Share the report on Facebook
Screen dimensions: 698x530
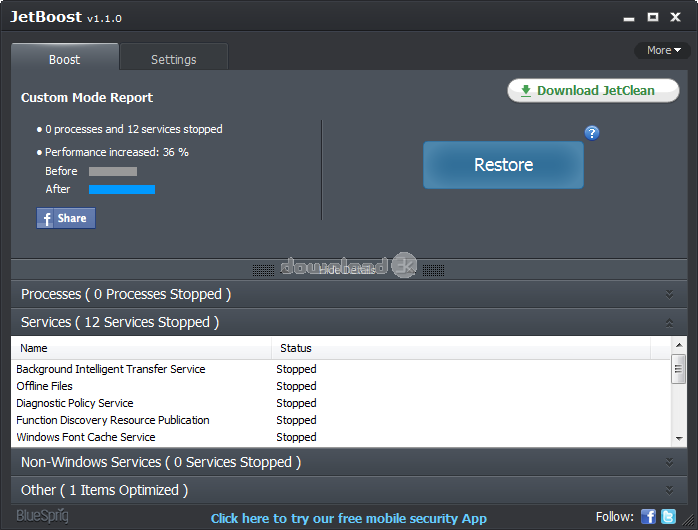click(66, 218)
